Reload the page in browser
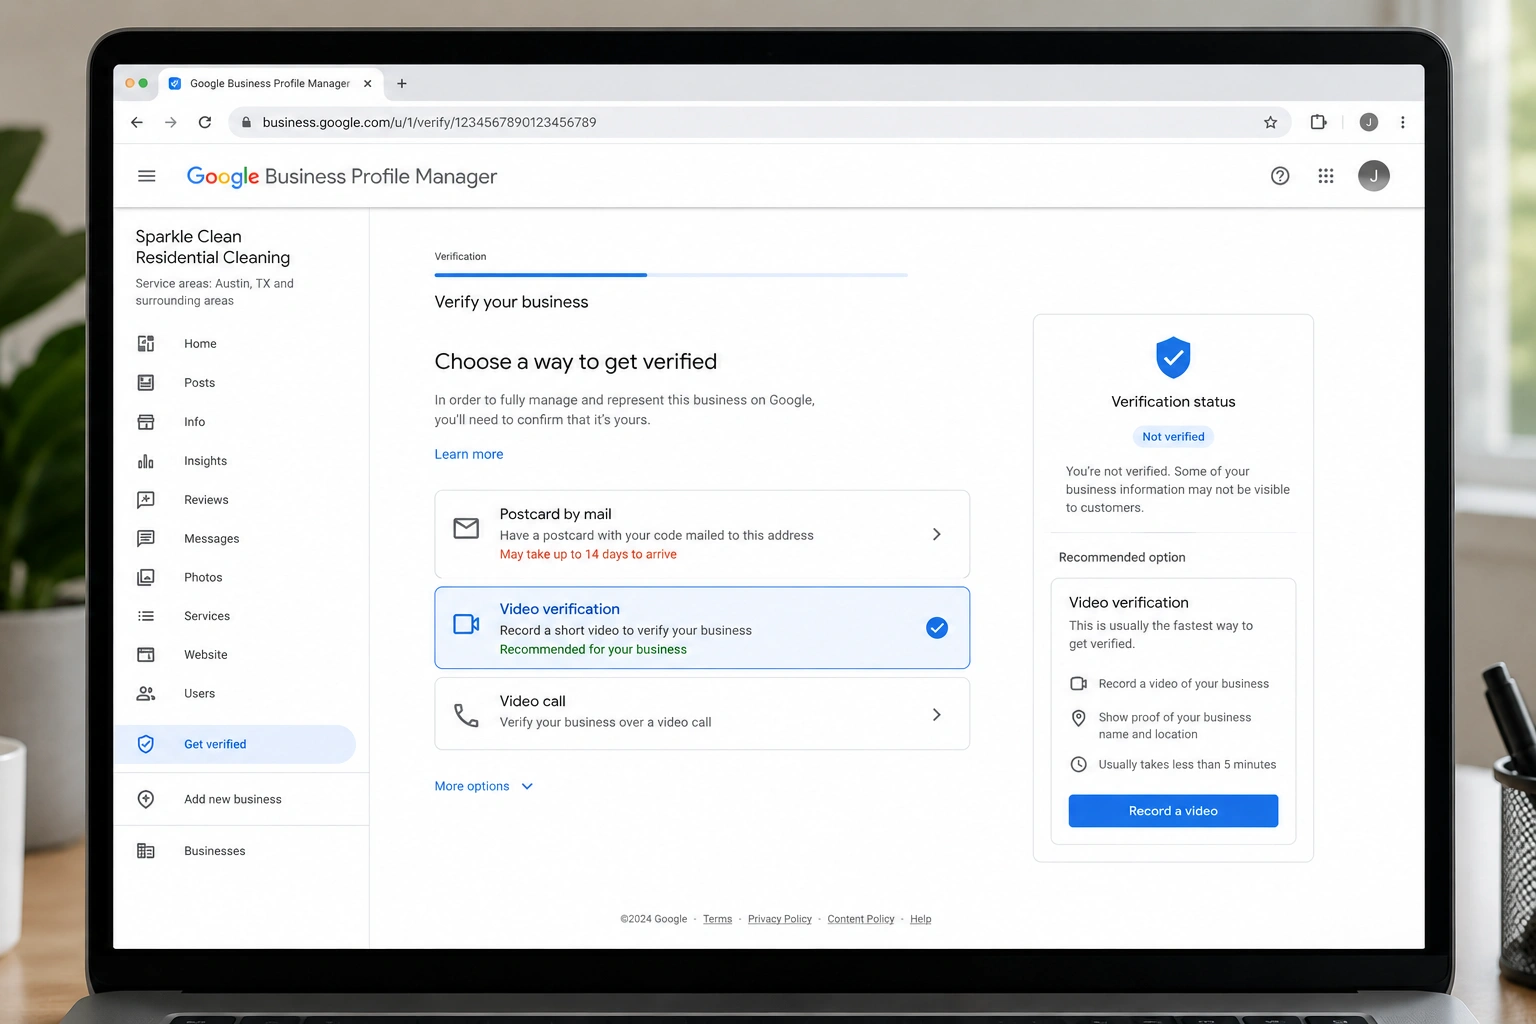Image resolution: width=1536 pixels, height=1024 pixels. [205, 122]
